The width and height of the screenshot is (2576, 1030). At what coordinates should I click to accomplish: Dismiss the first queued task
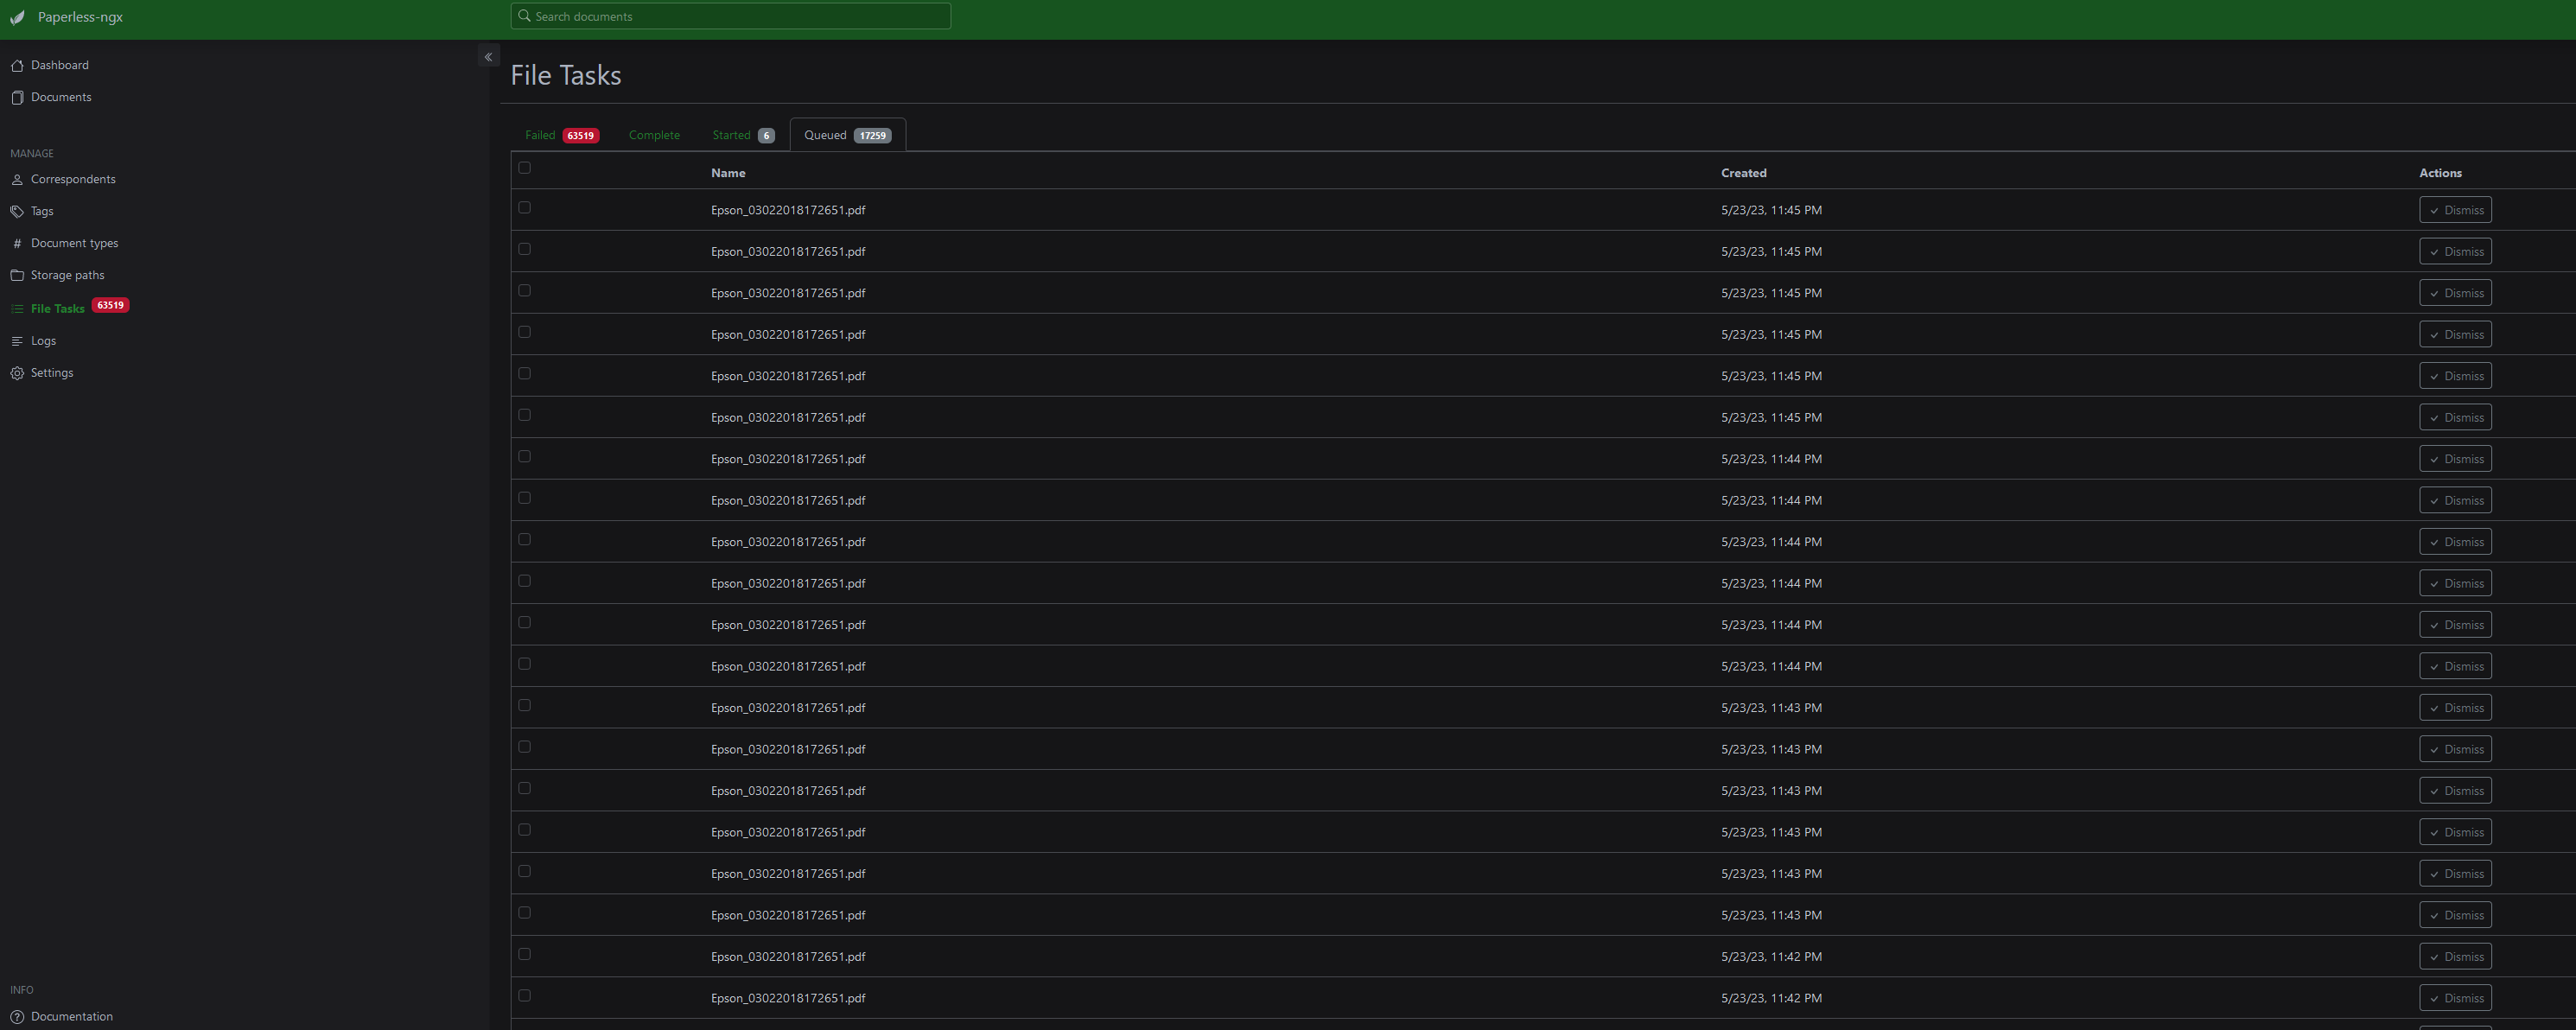coord(2455,210)
